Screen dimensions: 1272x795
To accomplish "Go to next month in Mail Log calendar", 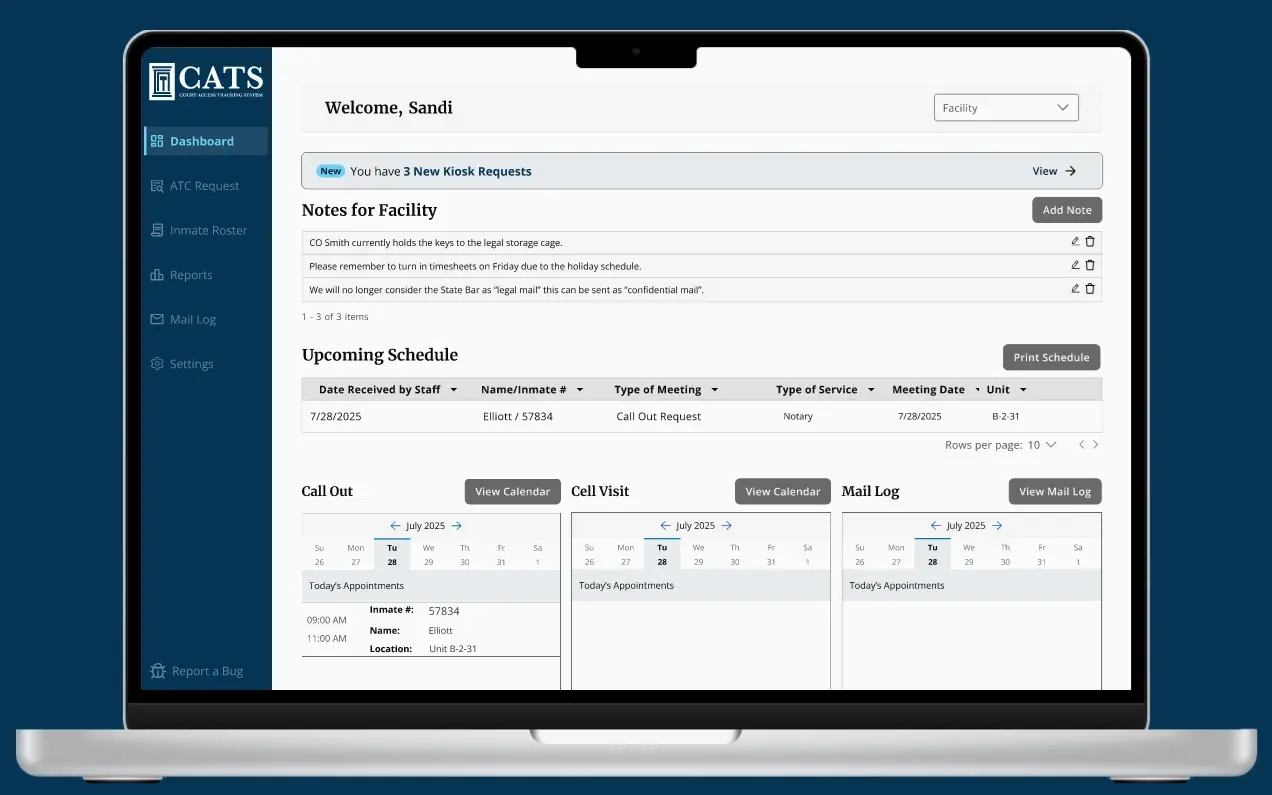I will [x=997, y=526].
